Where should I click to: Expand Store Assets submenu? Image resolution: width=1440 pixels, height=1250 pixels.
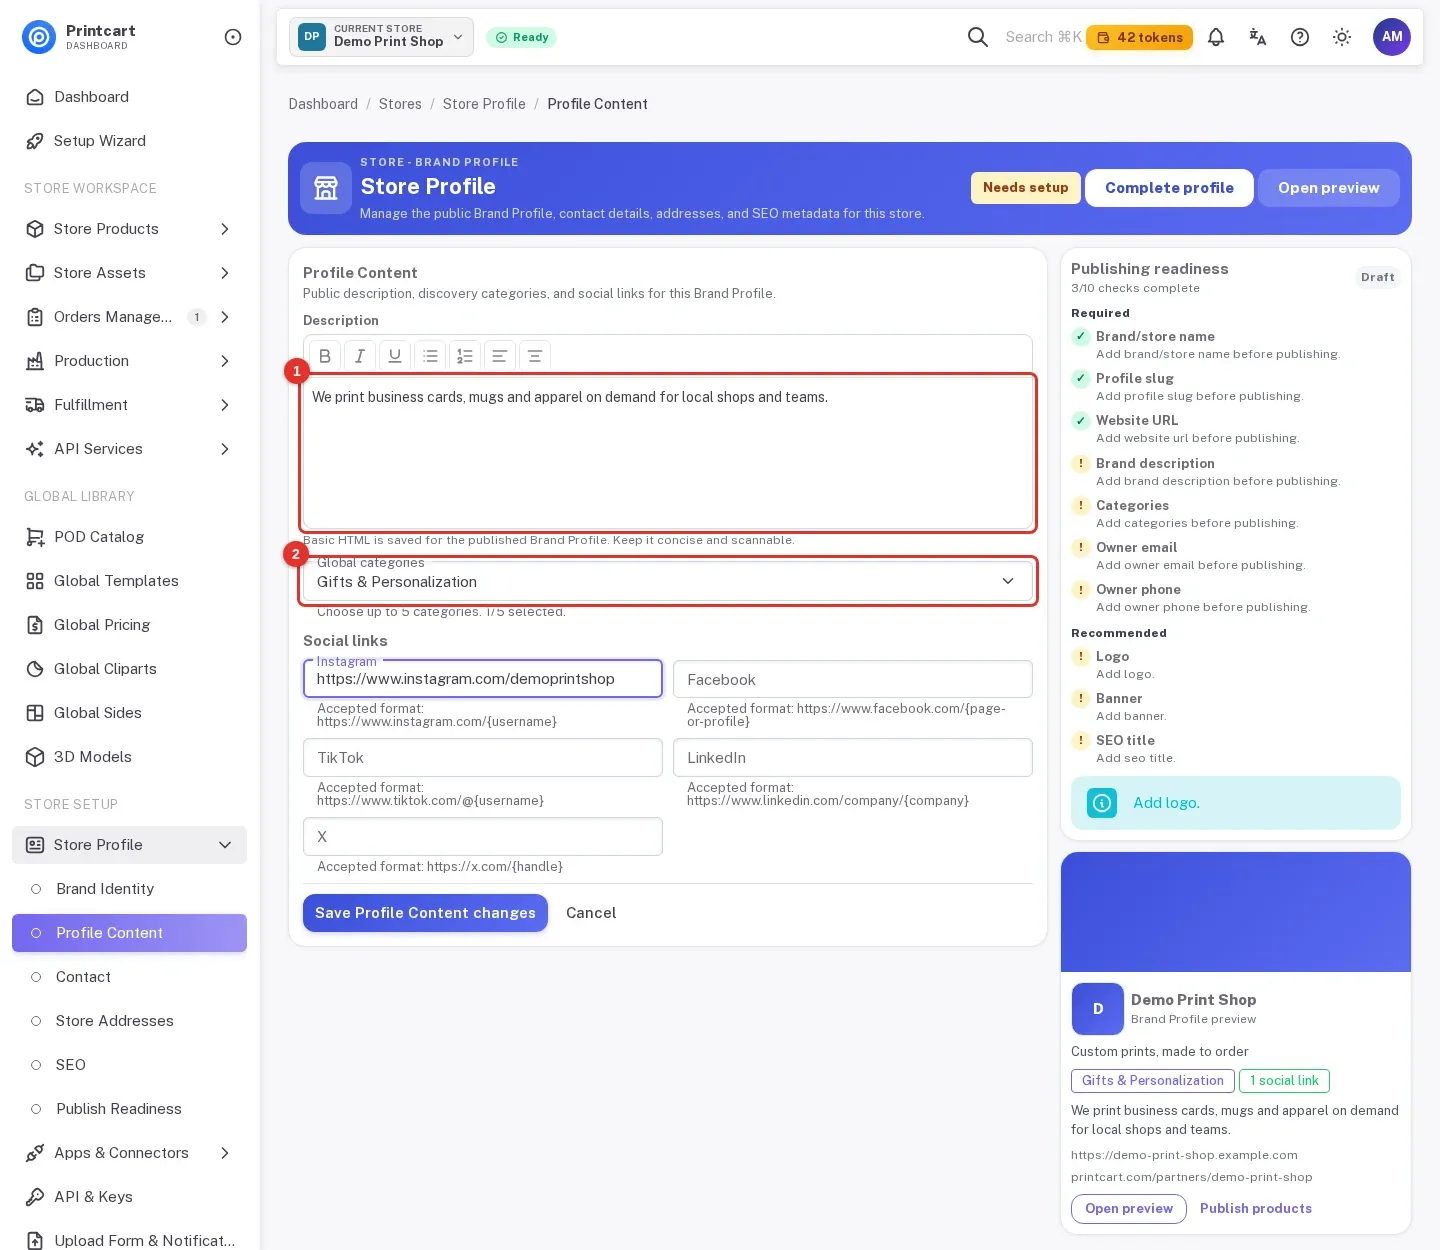click(x=130, y=273)
